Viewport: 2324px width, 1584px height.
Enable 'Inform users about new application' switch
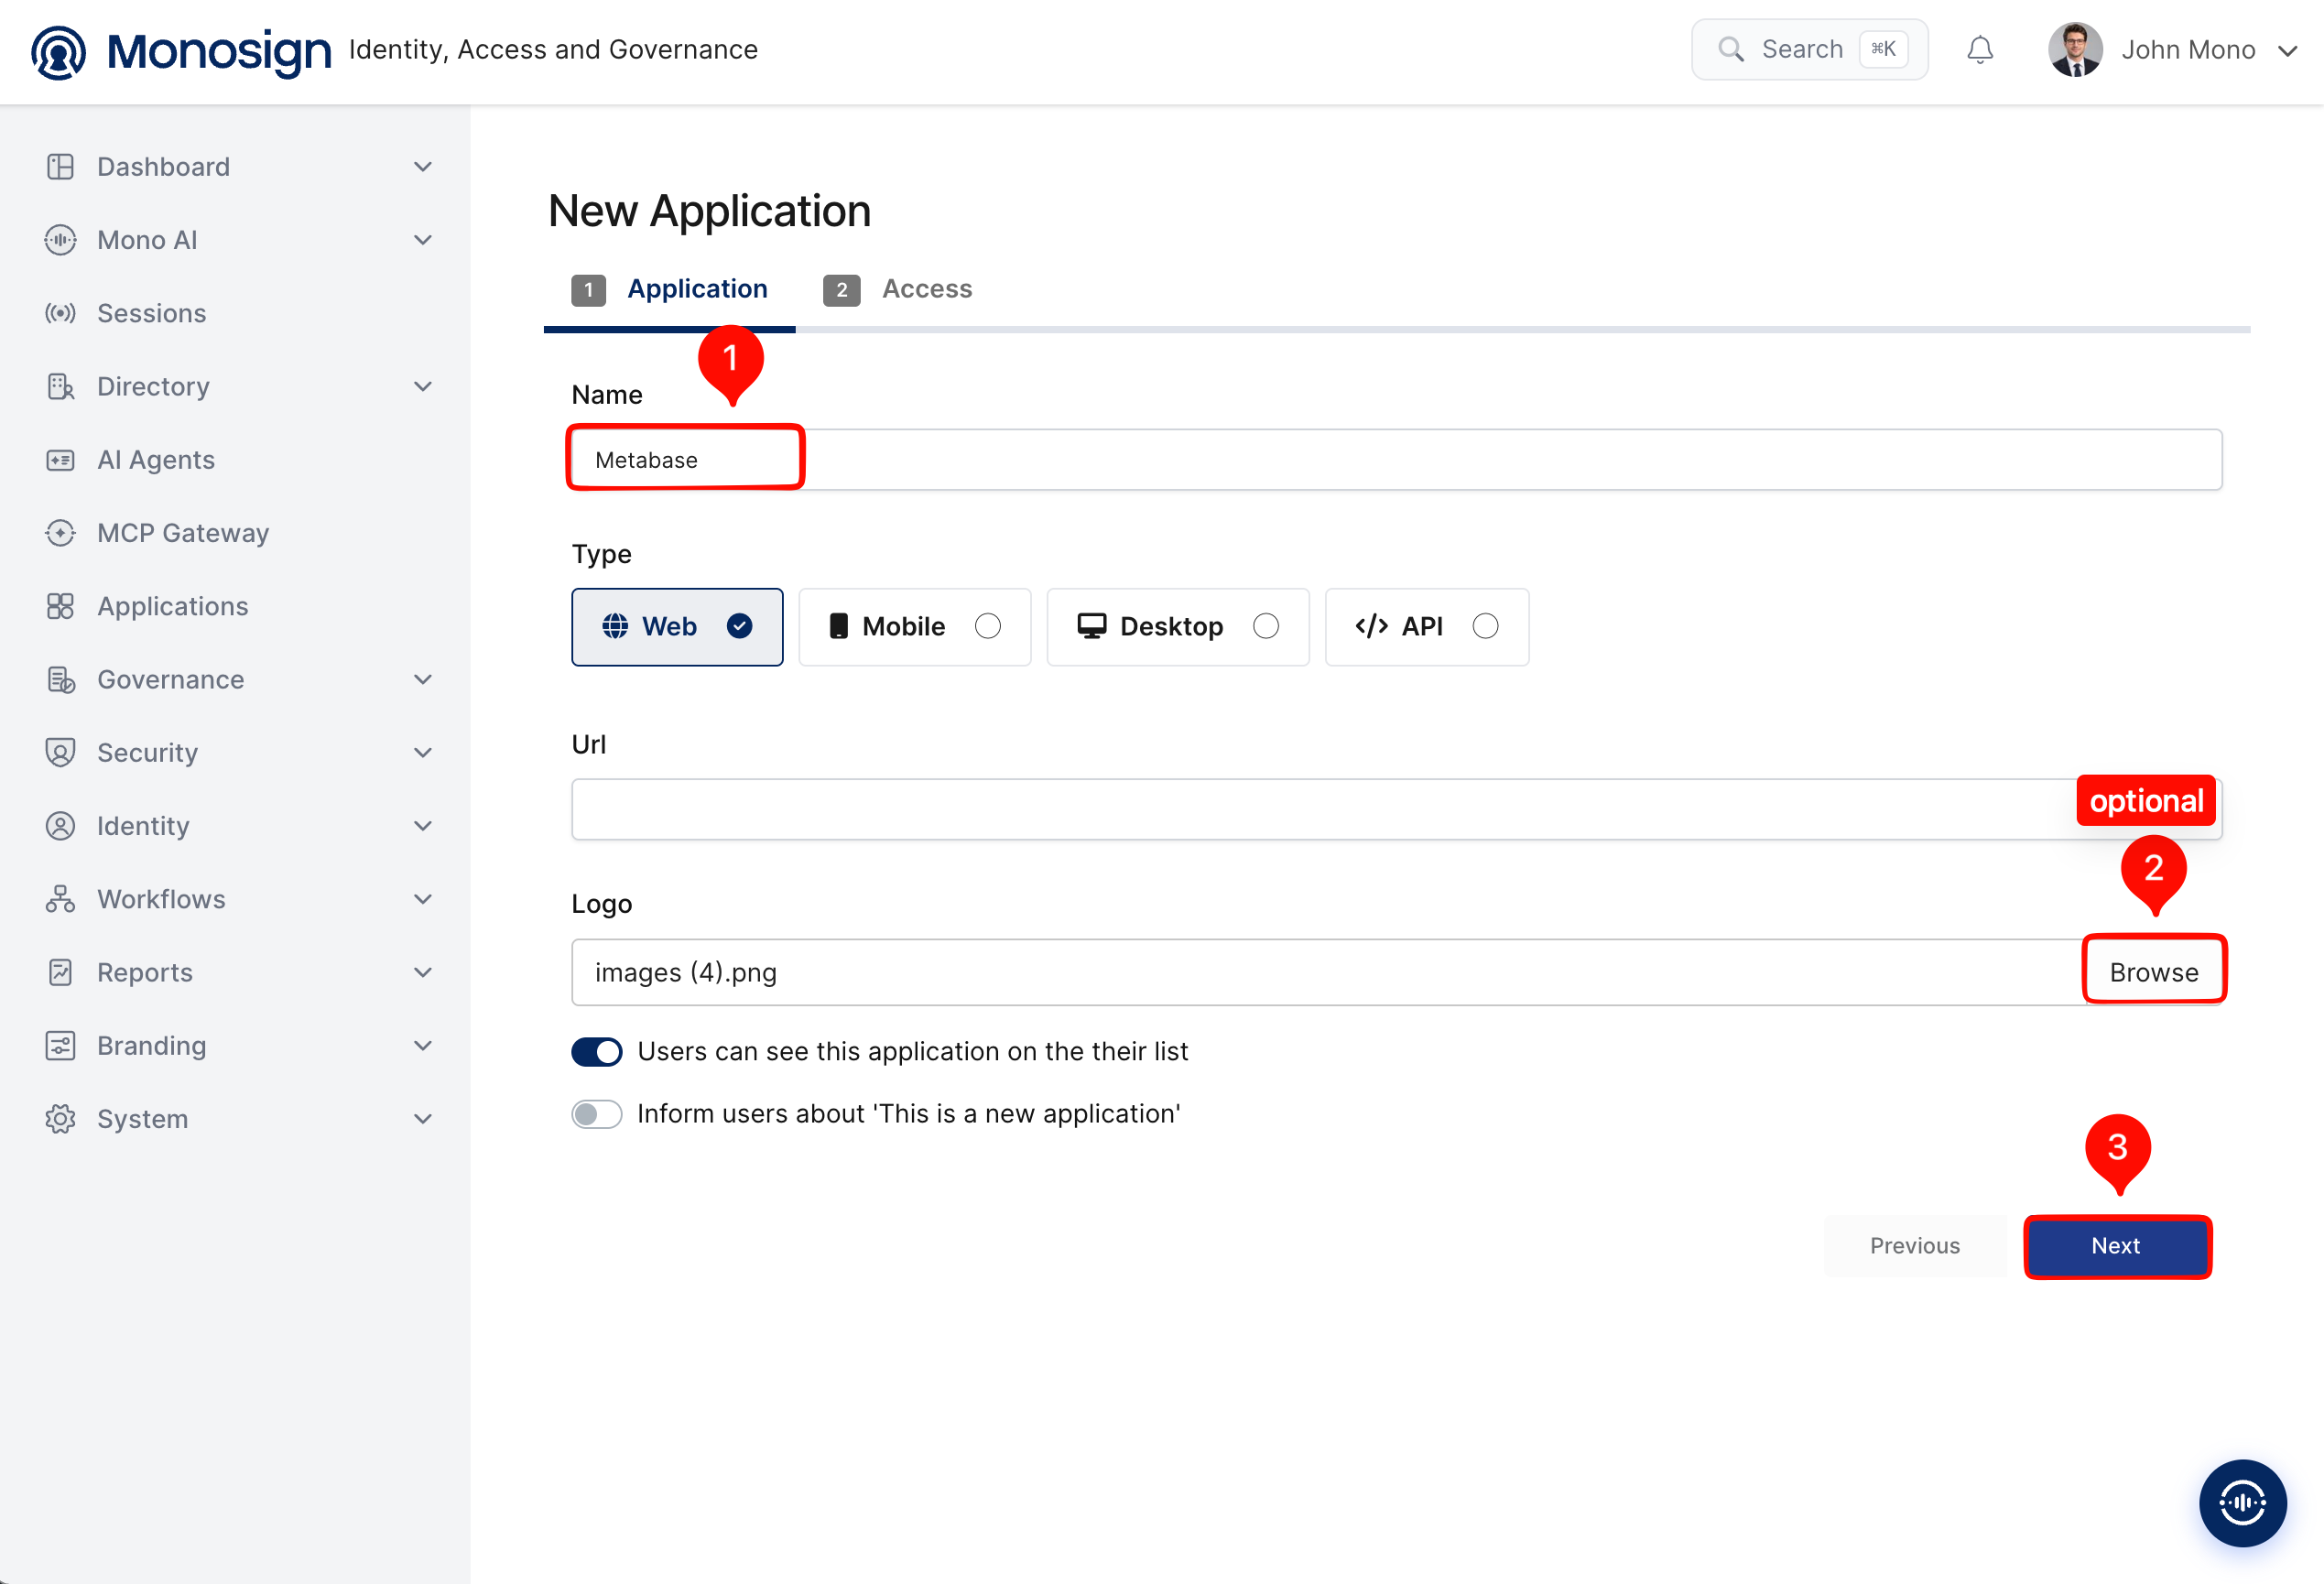pyautogui.click(x=597, y=1114)
